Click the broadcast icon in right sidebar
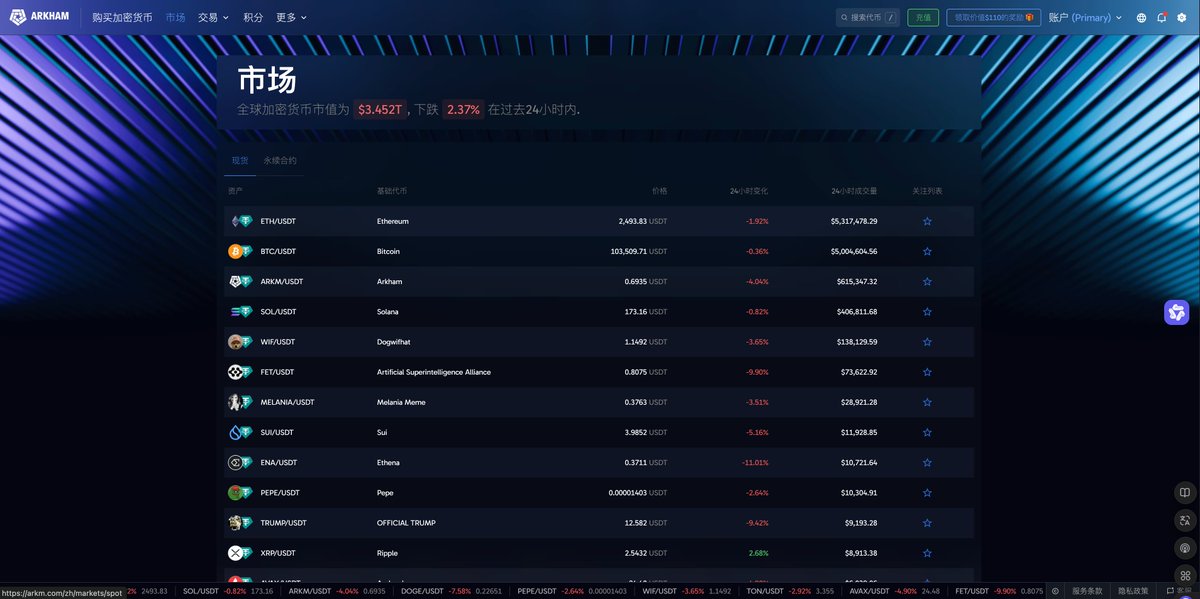This screenshot has width=1200, height=599. click(1184, 548)
